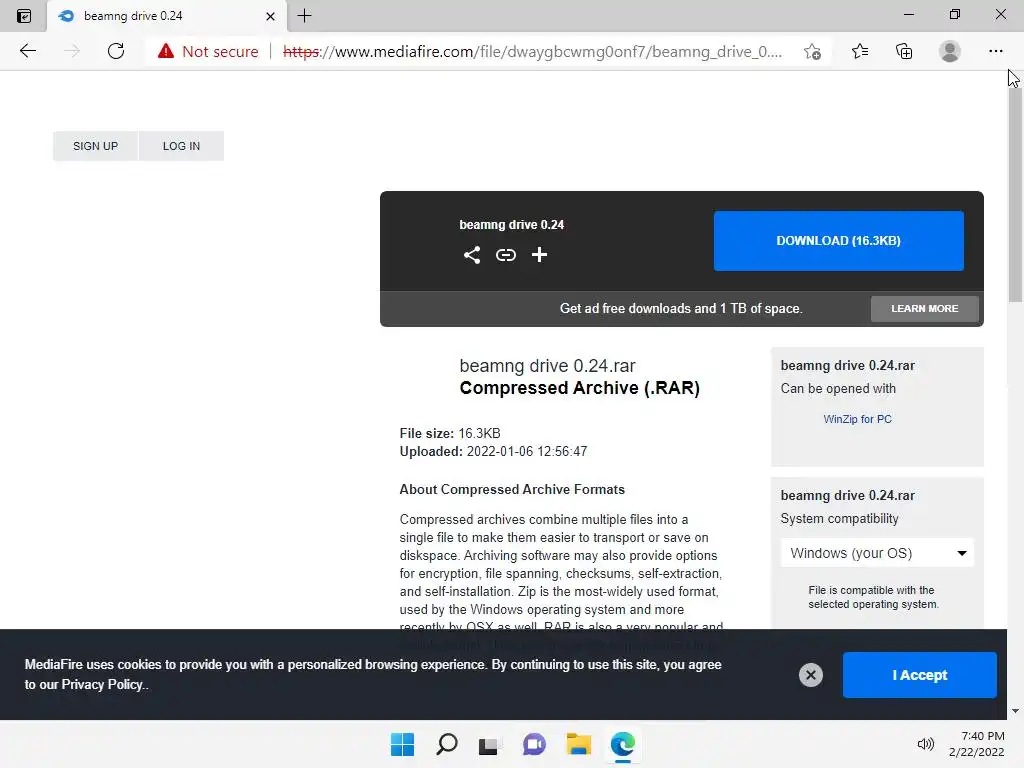This screenshot has width=1024, height=768.
Task: Open the WinZip for PC link
Action: [x=857, y=419]
